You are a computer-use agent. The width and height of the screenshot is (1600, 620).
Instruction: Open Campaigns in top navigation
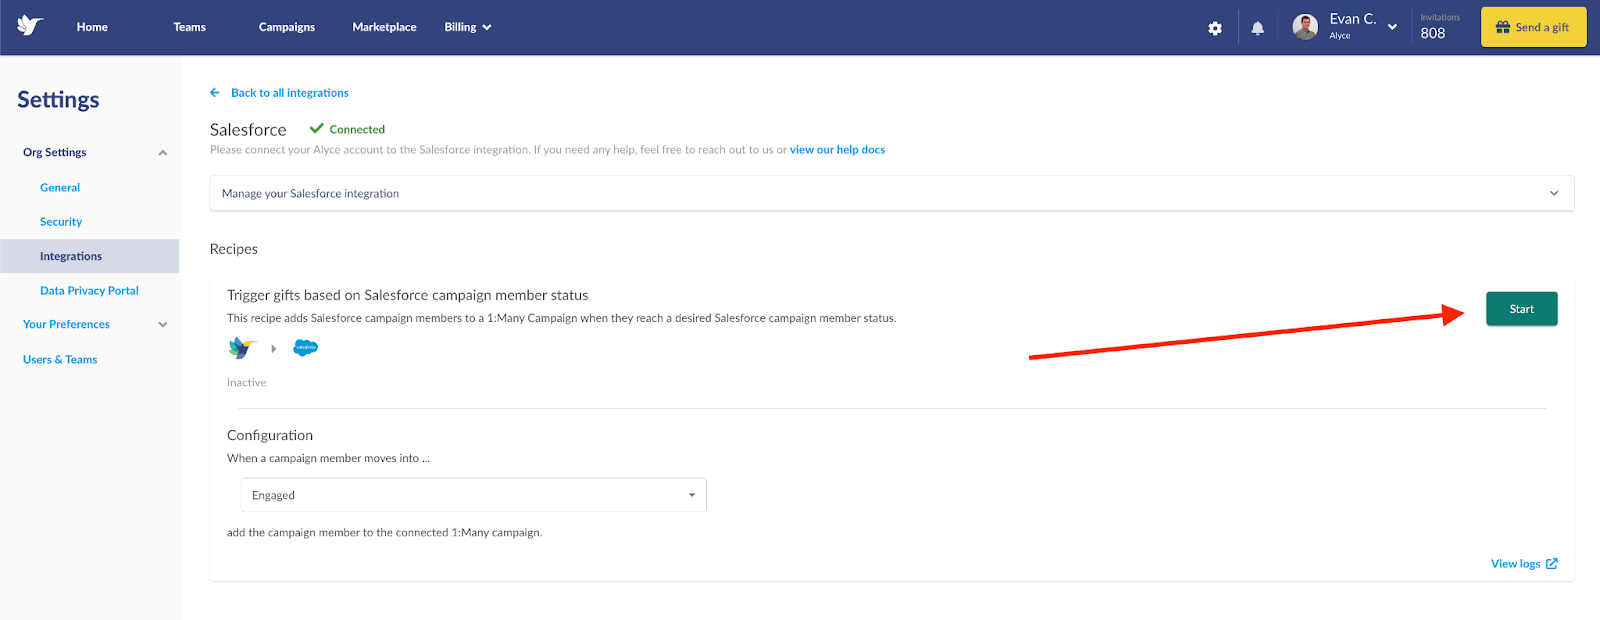click(287, 27)
